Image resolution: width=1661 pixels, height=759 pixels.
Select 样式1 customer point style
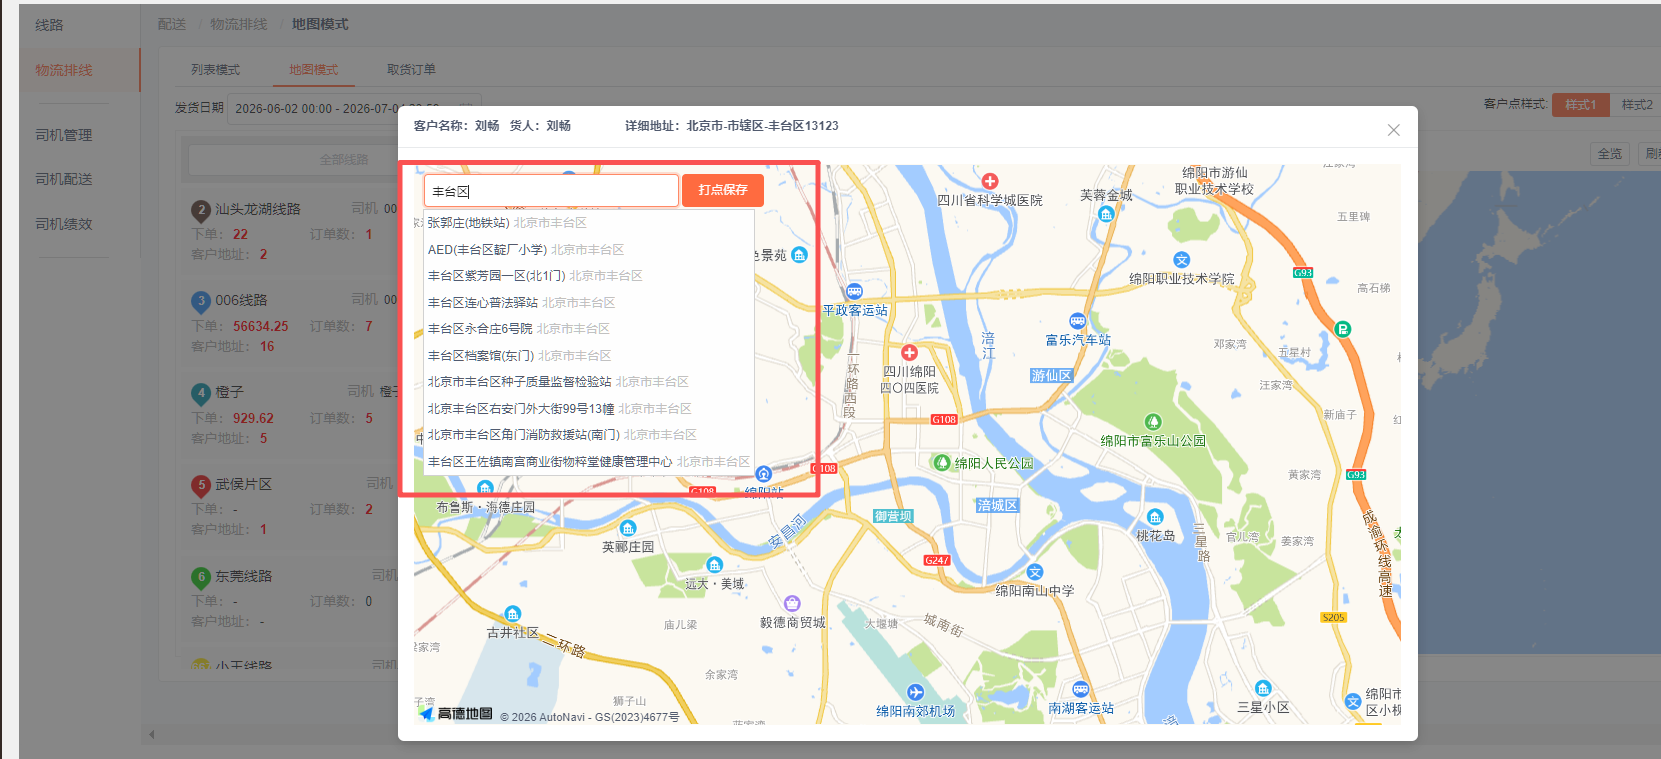pos(1580,104)
